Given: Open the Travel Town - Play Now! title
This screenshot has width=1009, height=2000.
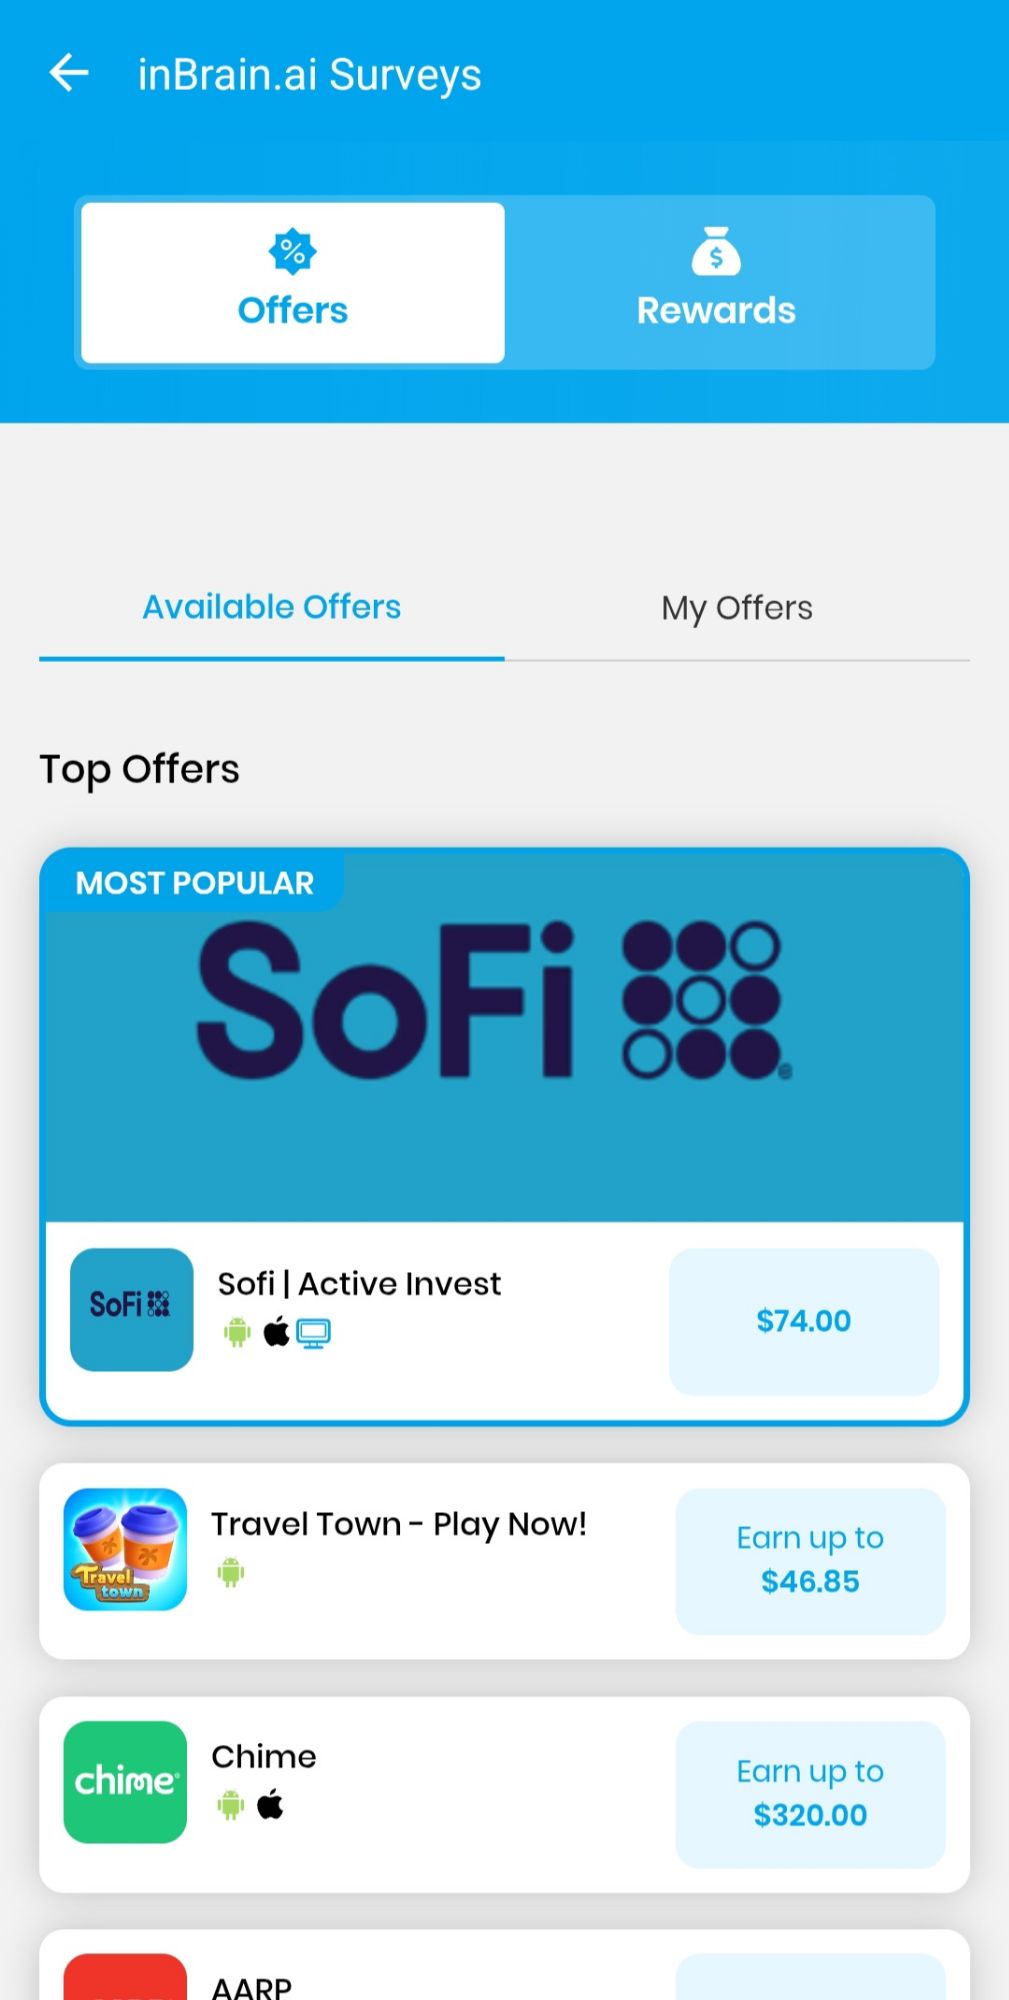Looking at the screenshot, I should point(398,1524).
